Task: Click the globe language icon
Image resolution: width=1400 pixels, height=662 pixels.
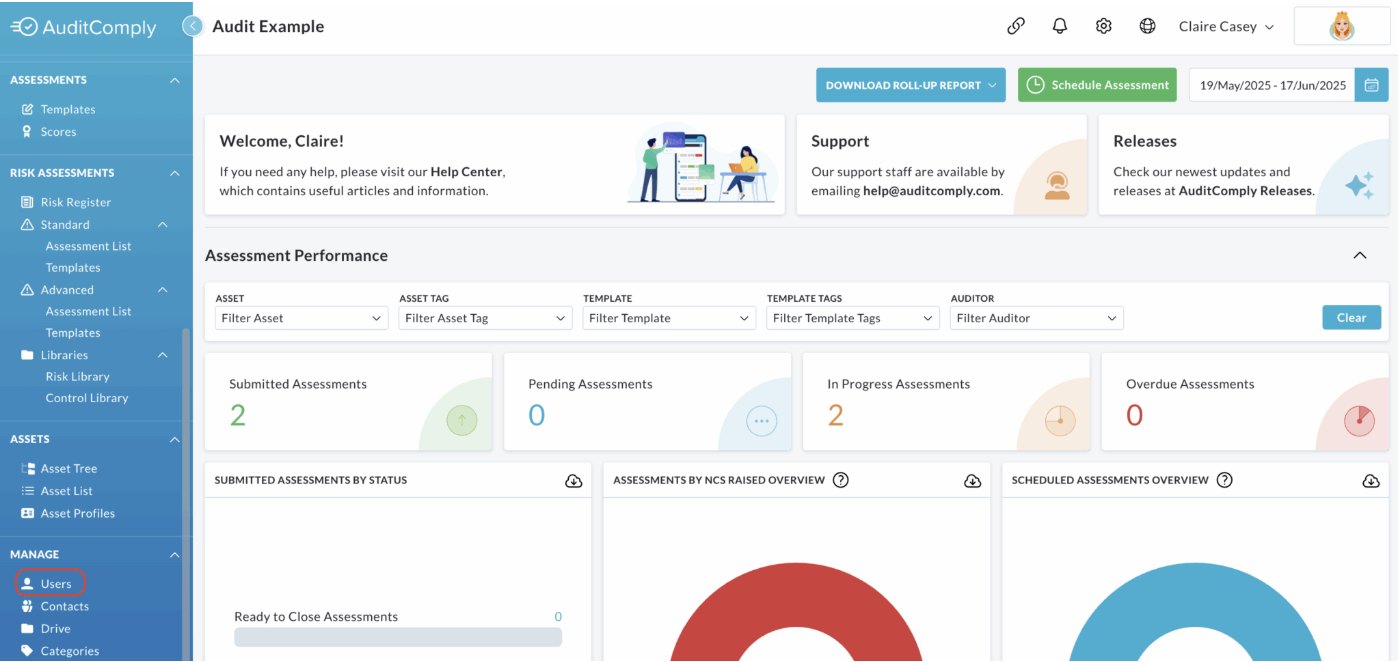Action: 1148,27
